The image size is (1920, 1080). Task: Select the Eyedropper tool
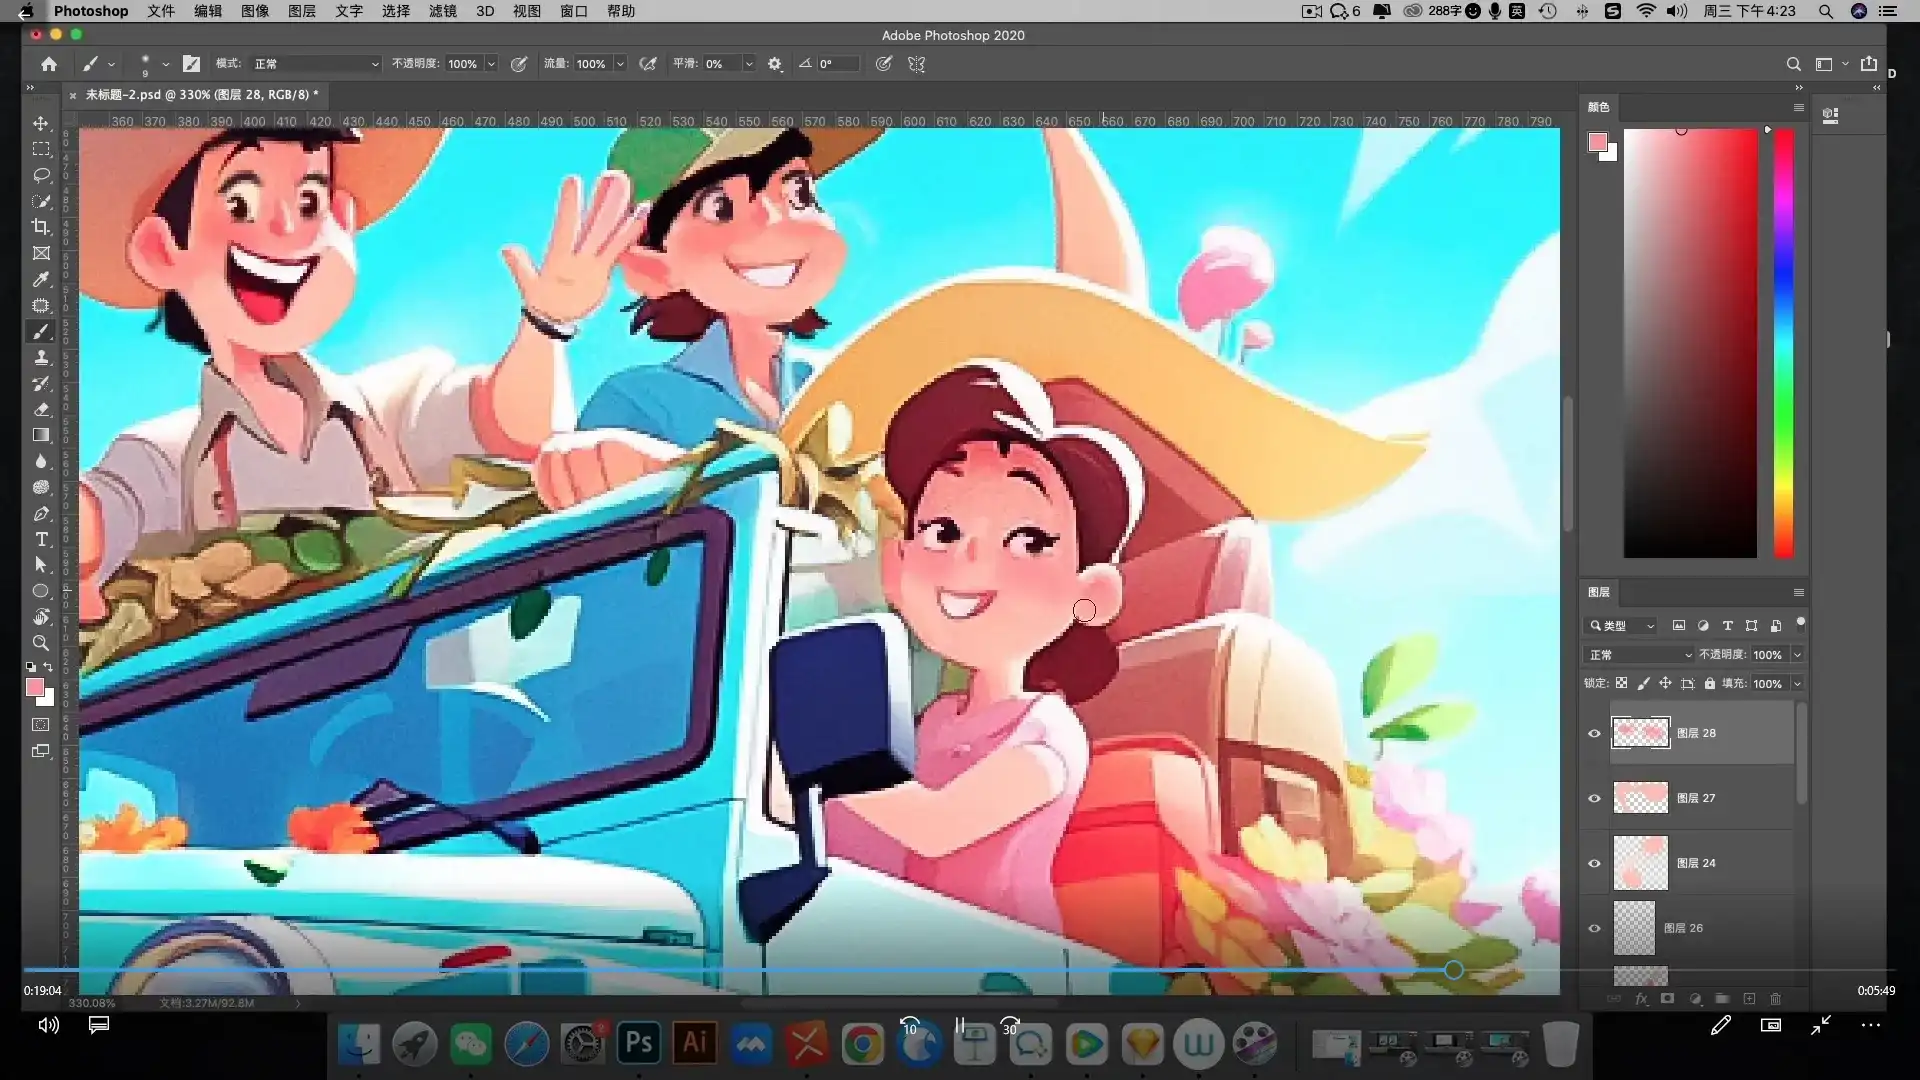(41, 279)
